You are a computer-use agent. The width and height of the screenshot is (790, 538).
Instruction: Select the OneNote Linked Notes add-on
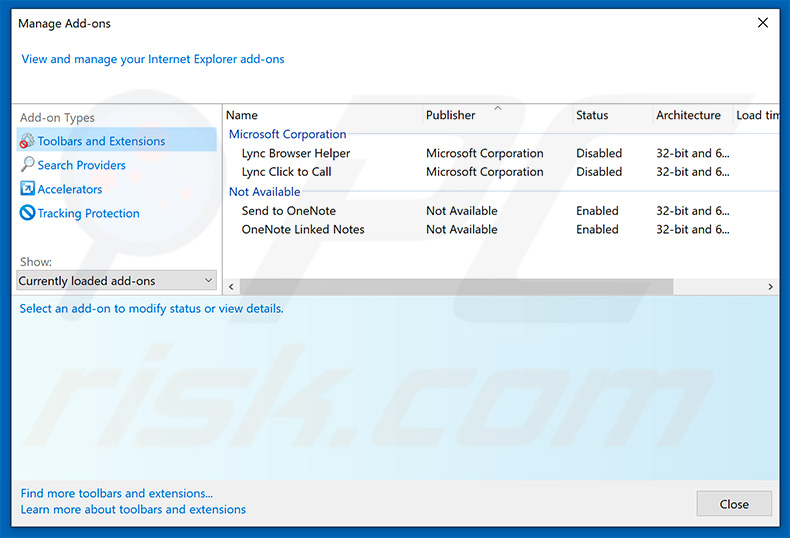[x=303, y=229]
